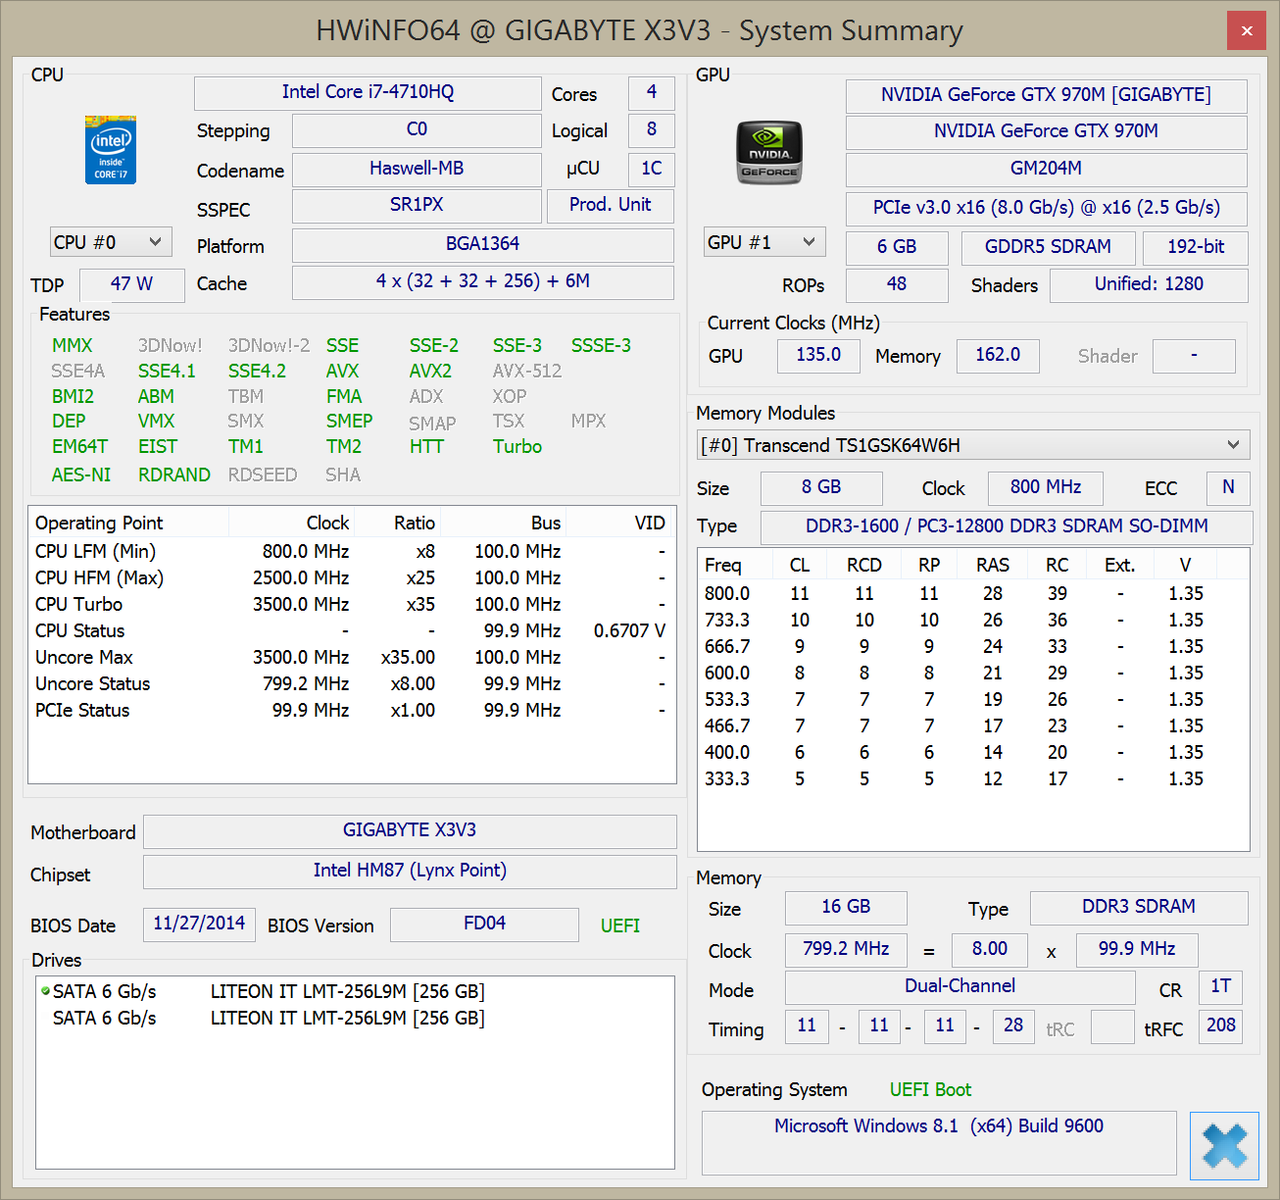This screenshot has height=1200, width=1280.
Task: Click the GPU memory clock 162.0 field
Action: pyautogui.click(x=997, y=355)
